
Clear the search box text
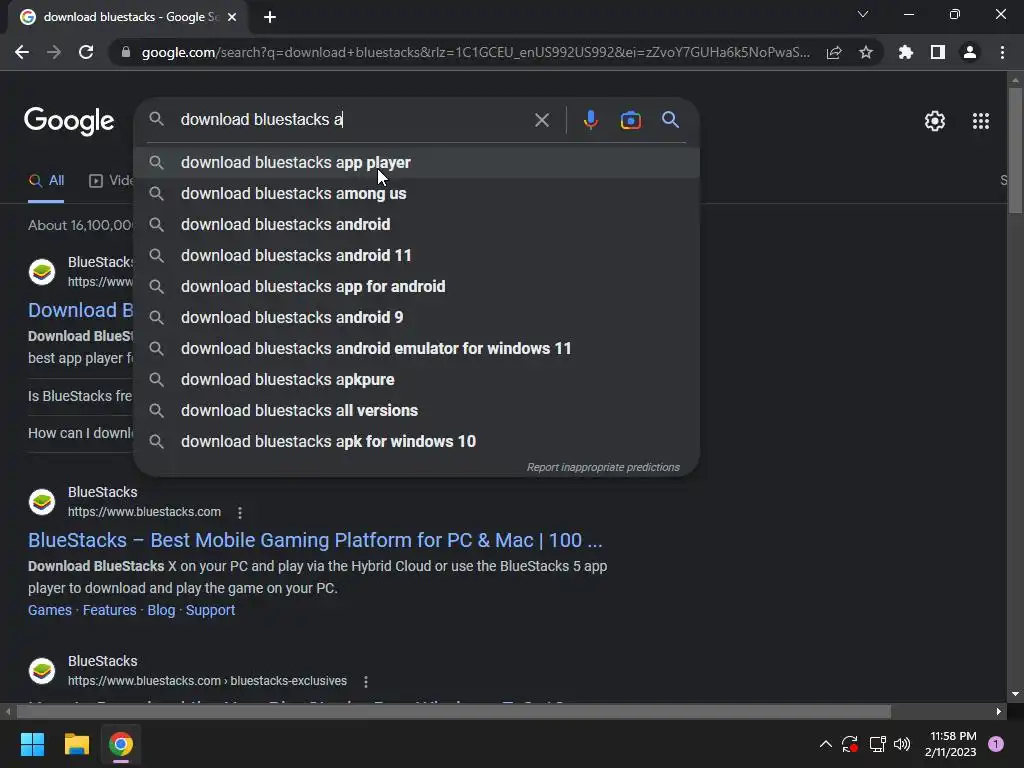tap(541, 120)
